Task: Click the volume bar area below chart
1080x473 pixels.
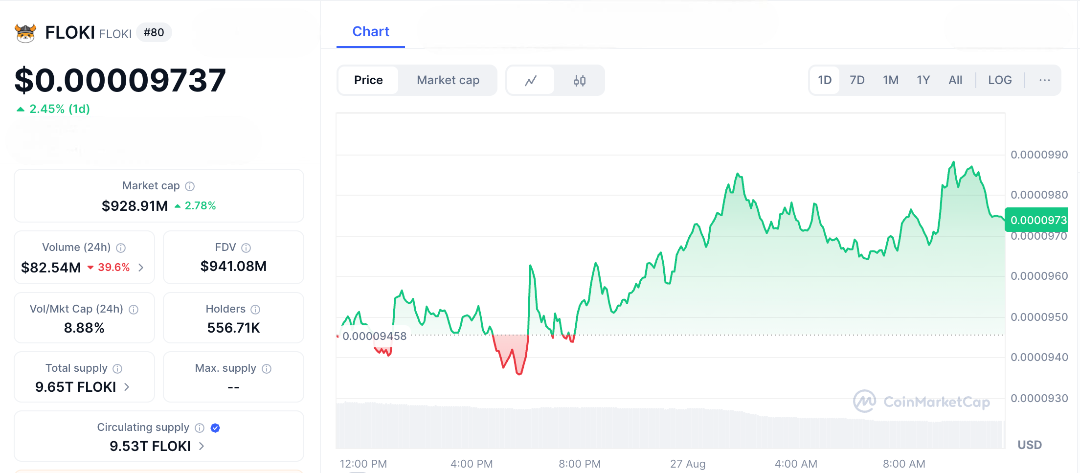Action: [670, 425]
